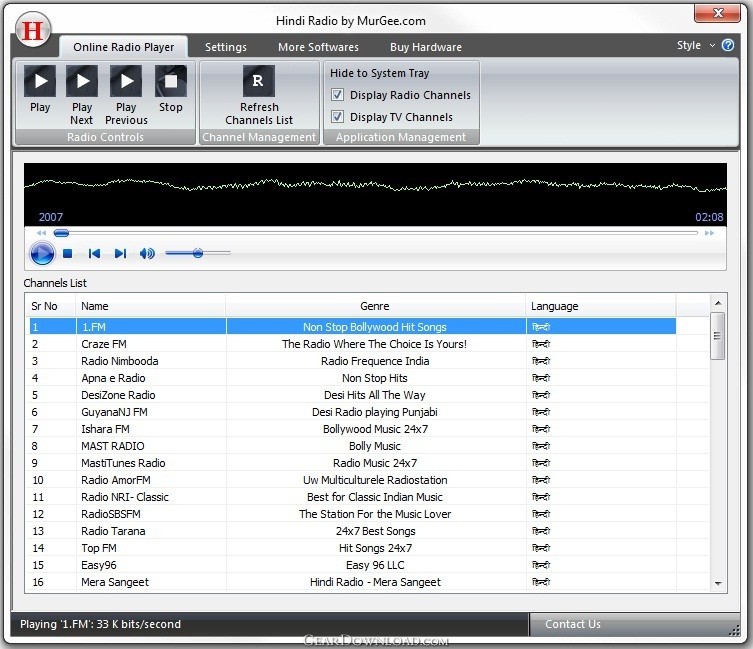Click the channel list scroll up arrow
This screenshot has width=753, height=649.
(x=718, y=303)
